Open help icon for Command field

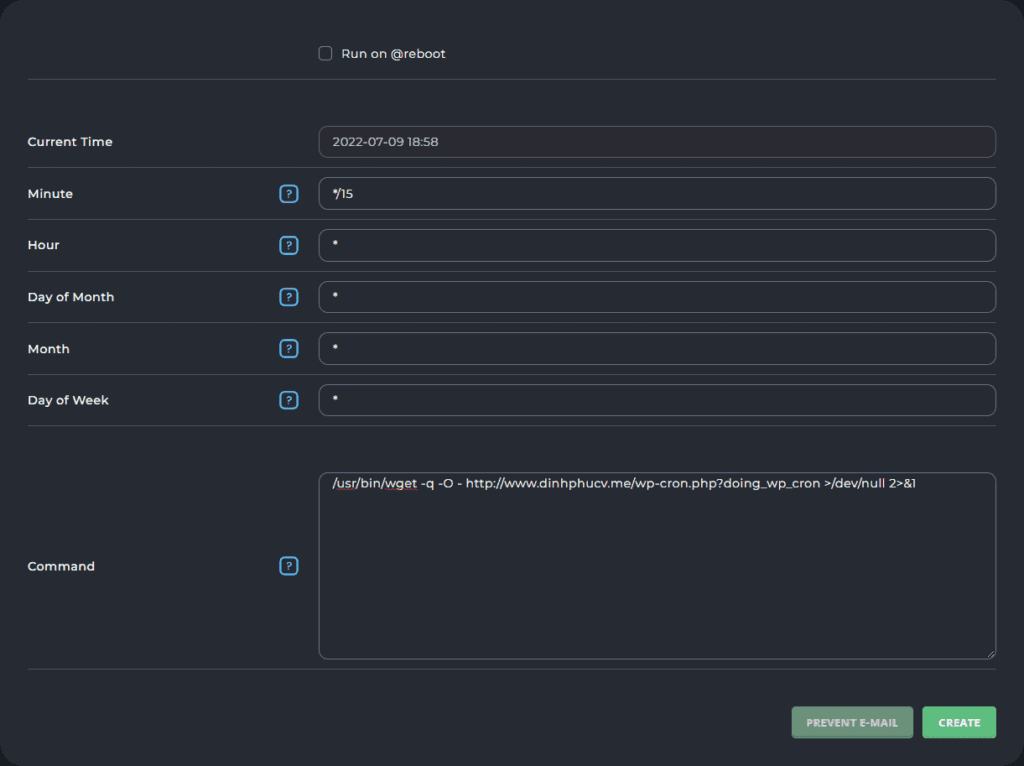(x=289, y=566)
